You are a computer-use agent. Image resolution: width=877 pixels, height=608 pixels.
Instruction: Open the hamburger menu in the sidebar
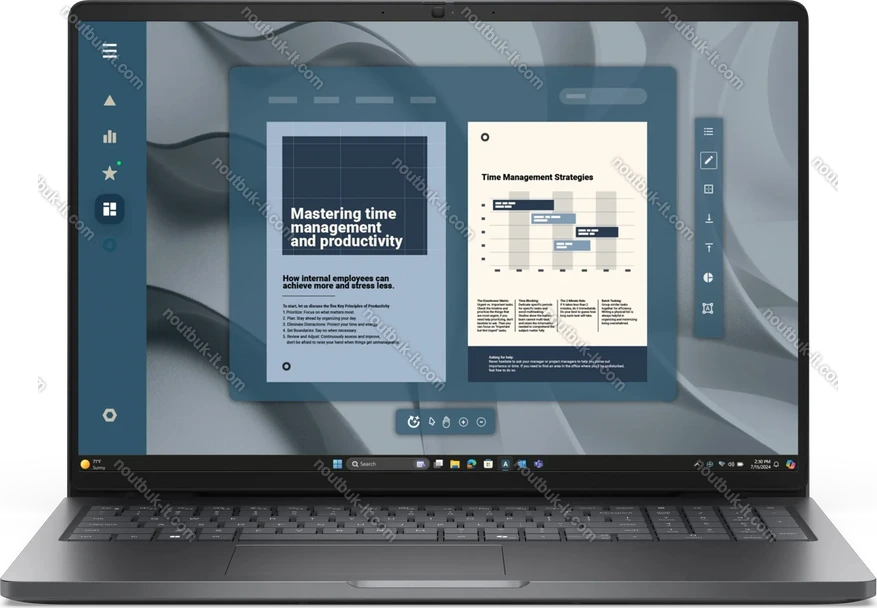point(110,51)
